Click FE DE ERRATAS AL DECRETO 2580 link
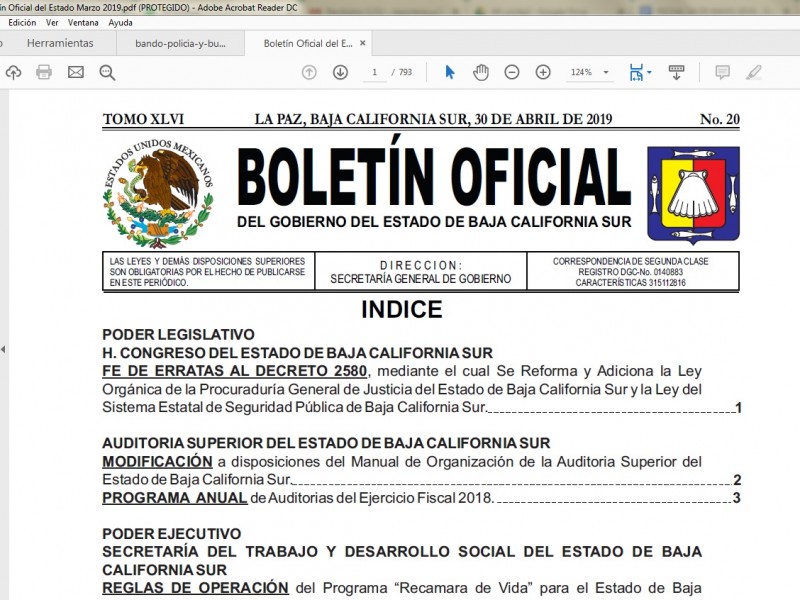Image resolution: width=800 pixels, height=600 pixels. point(234,371)
